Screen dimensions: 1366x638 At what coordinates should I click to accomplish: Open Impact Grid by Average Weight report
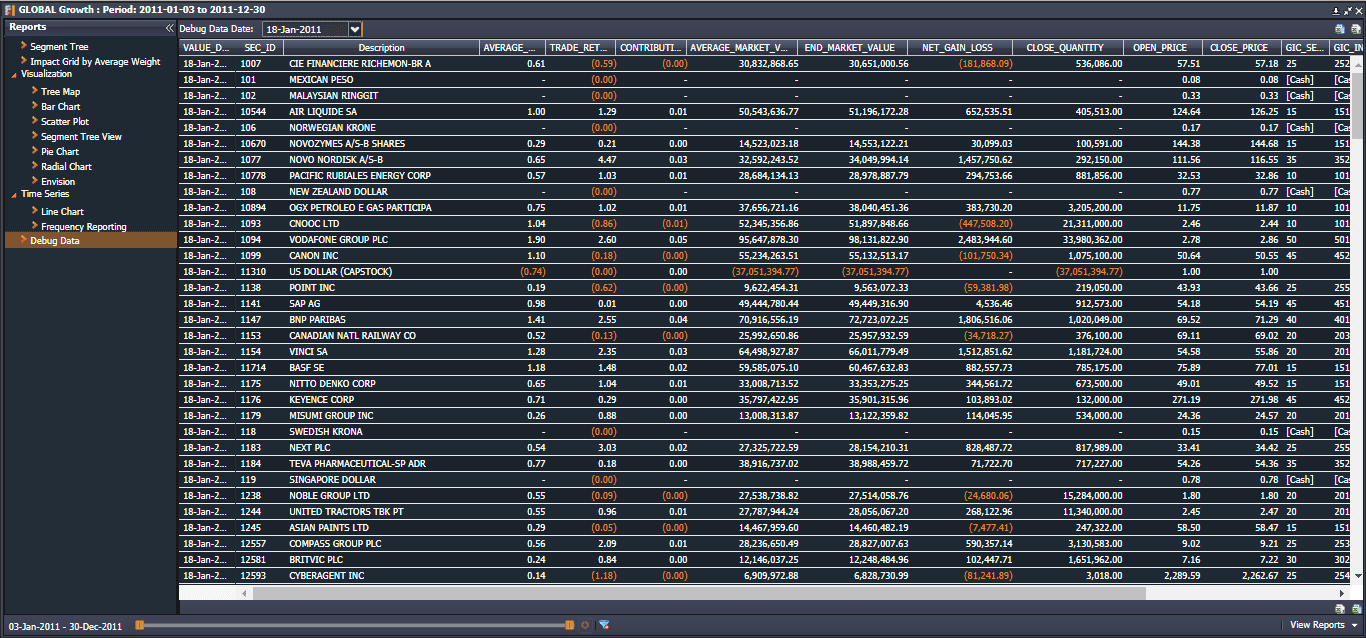tap(95, 62)
